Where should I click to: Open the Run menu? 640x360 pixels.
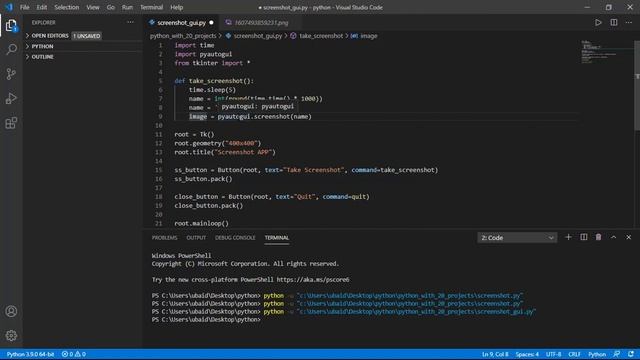point(127,7)
